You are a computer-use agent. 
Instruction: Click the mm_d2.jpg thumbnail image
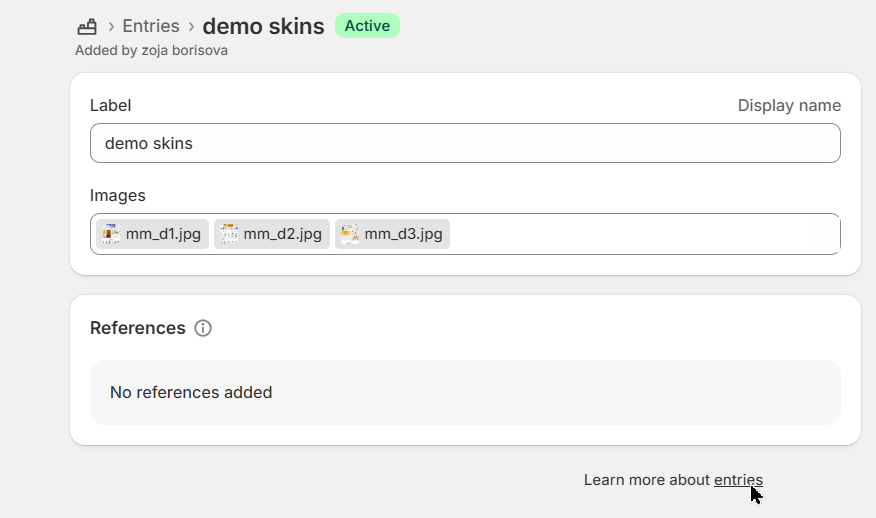(x=229, y=234)
